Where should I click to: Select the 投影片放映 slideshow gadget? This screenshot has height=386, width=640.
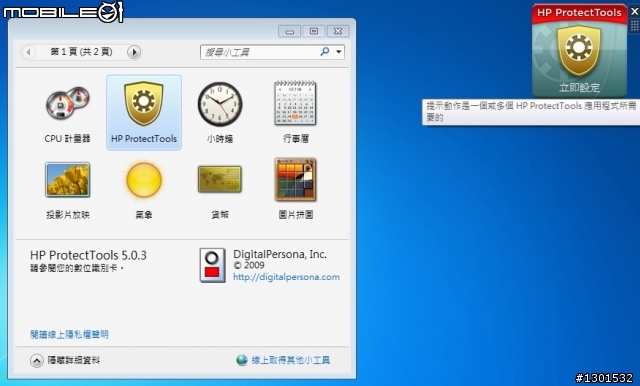click(67, 180)
